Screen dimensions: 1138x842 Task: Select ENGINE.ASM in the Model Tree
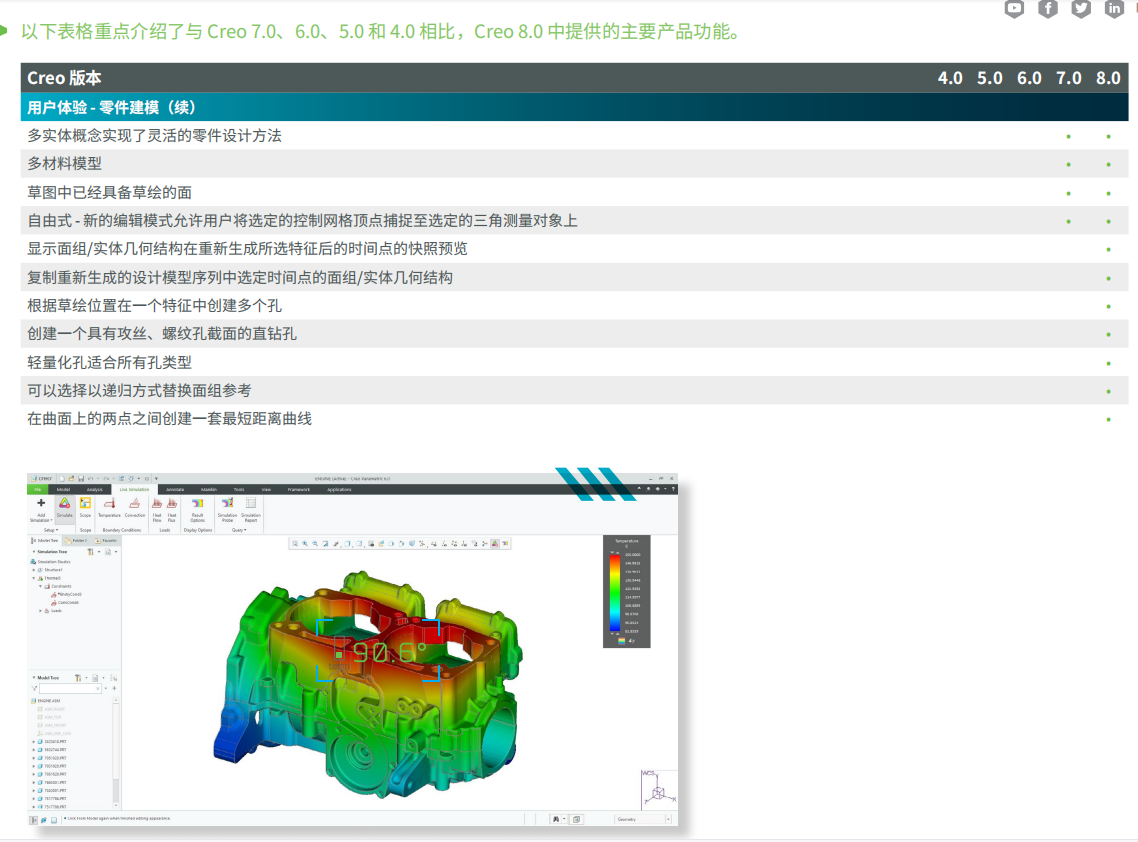pos(50,701)
